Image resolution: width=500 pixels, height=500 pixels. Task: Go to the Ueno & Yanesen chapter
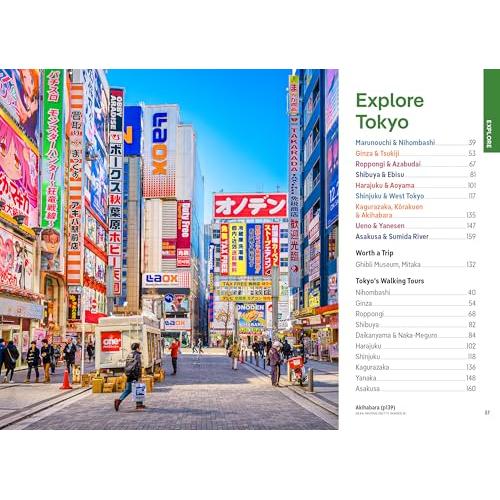[415, 226]
